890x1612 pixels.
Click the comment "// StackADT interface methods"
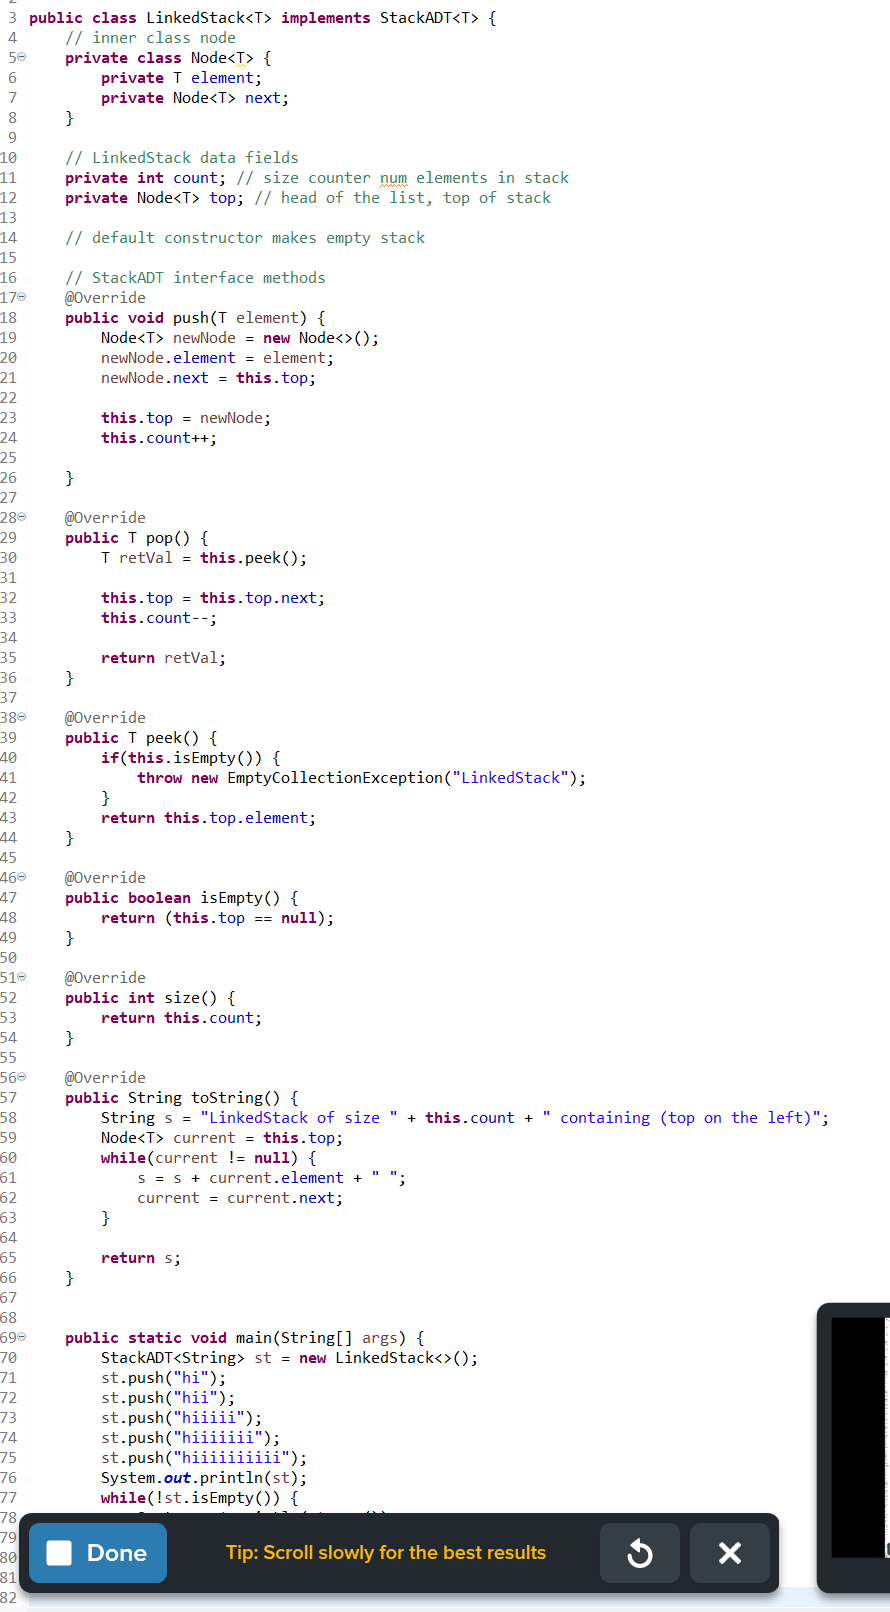195,278
